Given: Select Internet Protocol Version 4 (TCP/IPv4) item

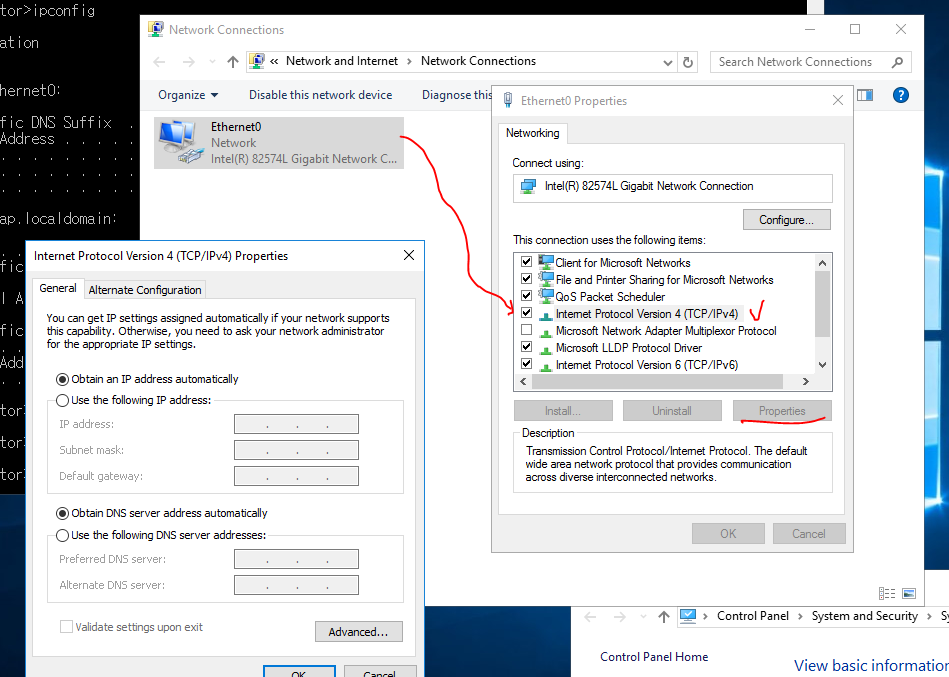Looking at the screenshot, I should click(647, 314).
